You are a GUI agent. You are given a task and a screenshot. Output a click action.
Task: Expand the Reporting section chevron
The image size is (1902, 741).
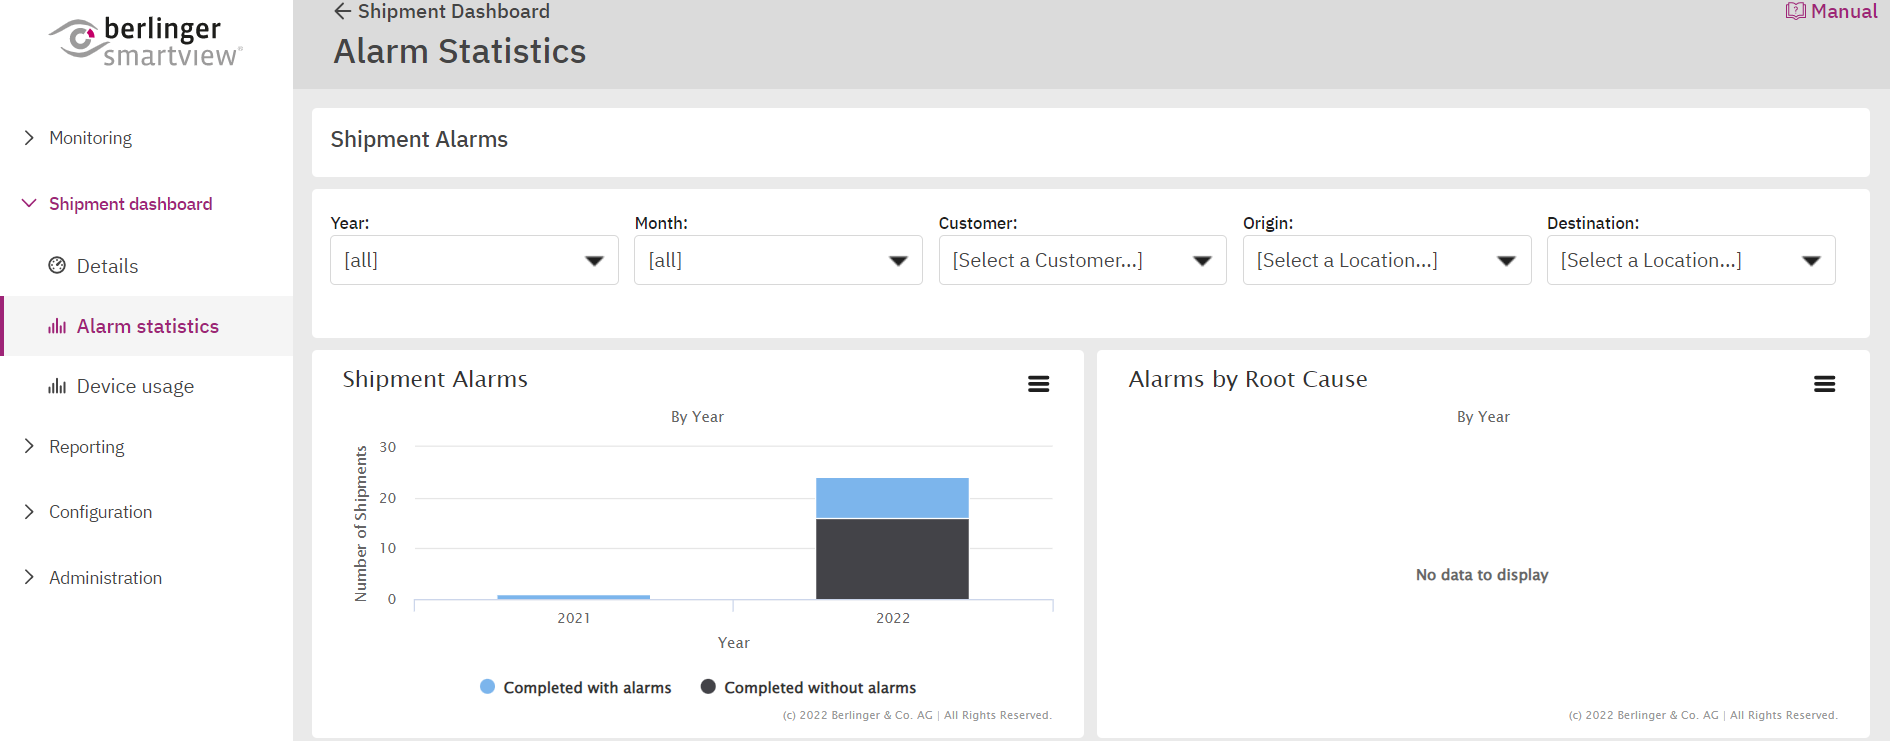(29, 446)
